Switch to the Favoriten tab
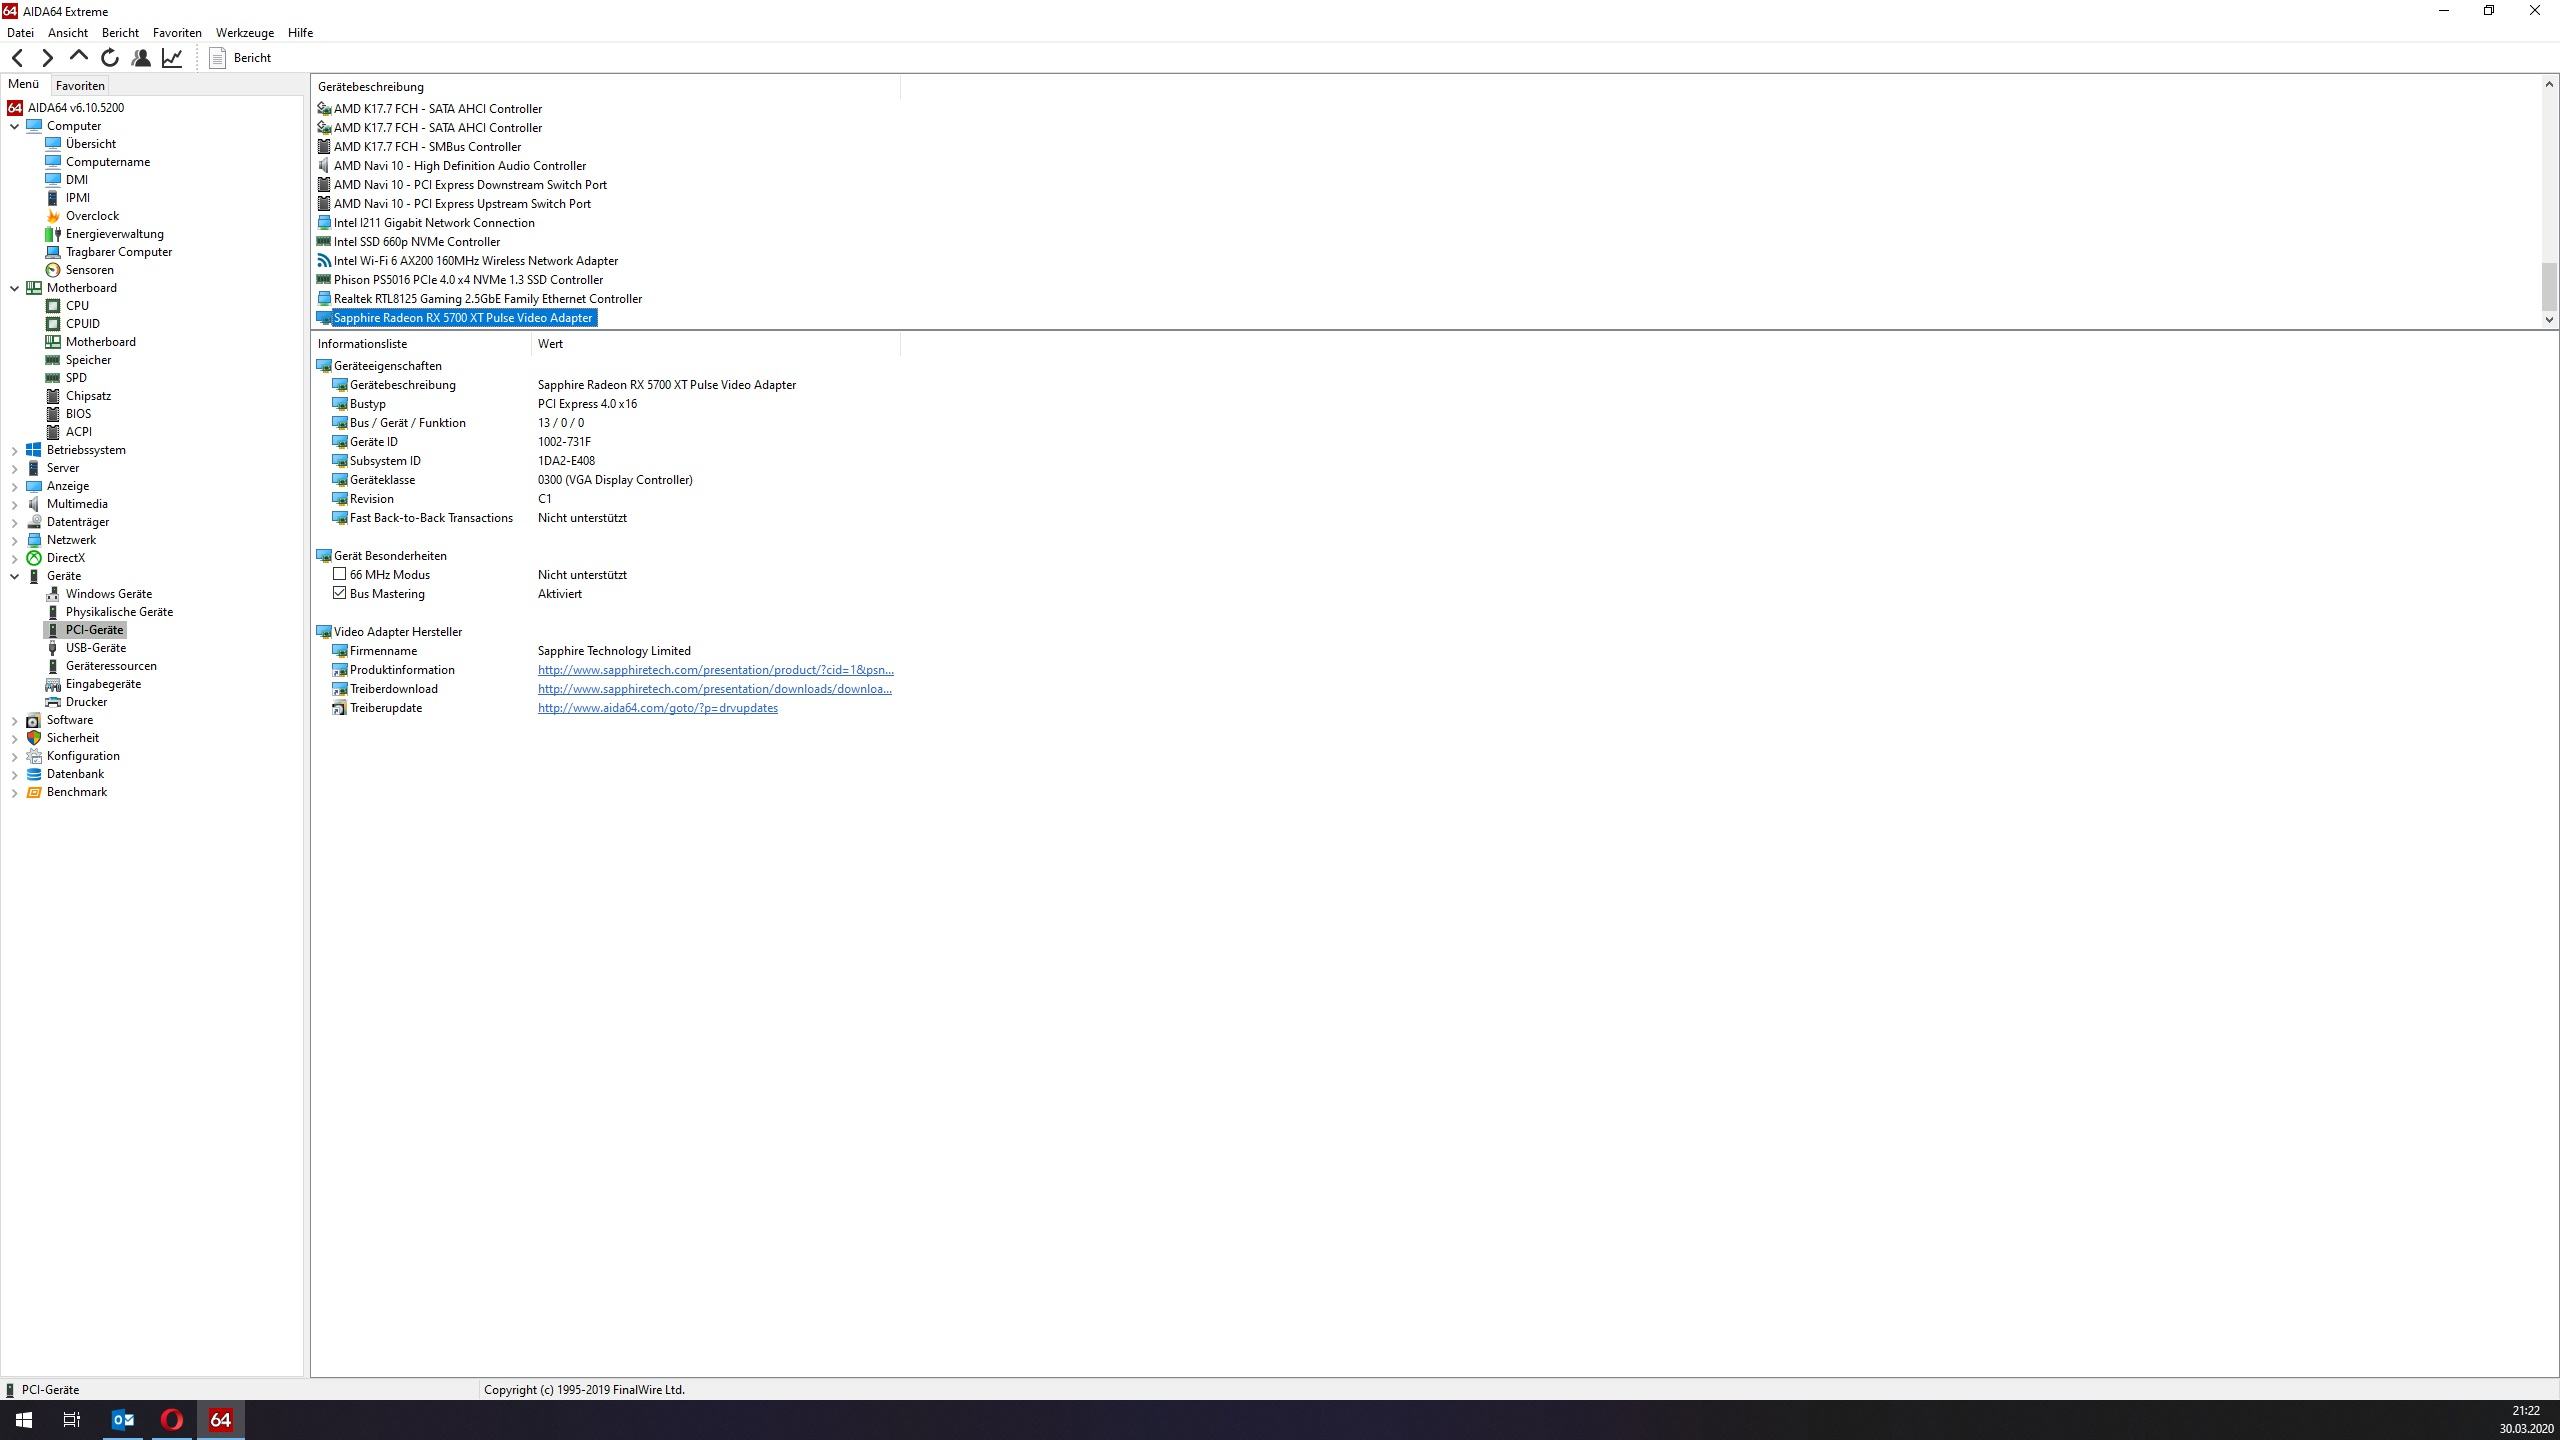The height and width of the screenshot is (1440, 2560). (80, 86)
